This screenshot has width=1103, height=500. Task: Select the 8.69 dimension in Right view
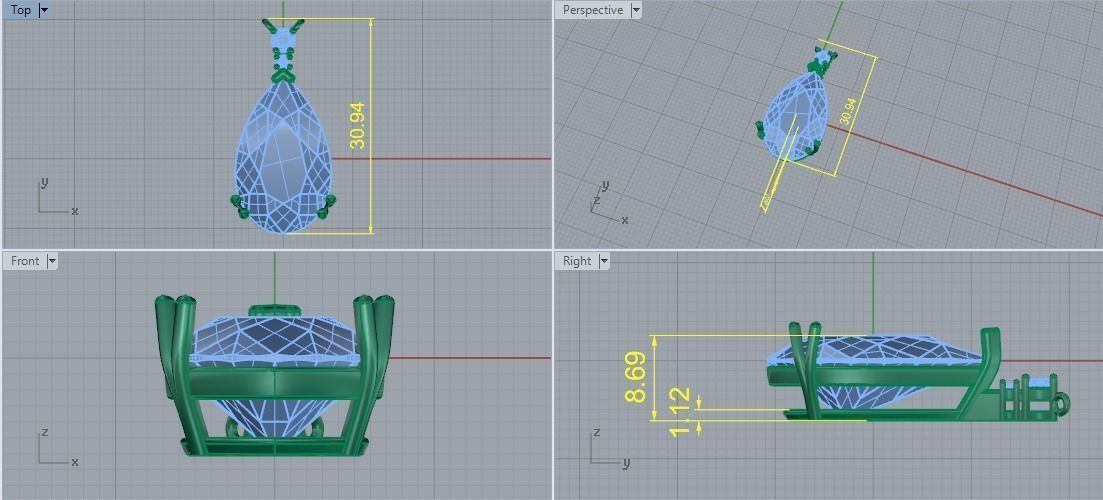(635, 378)
